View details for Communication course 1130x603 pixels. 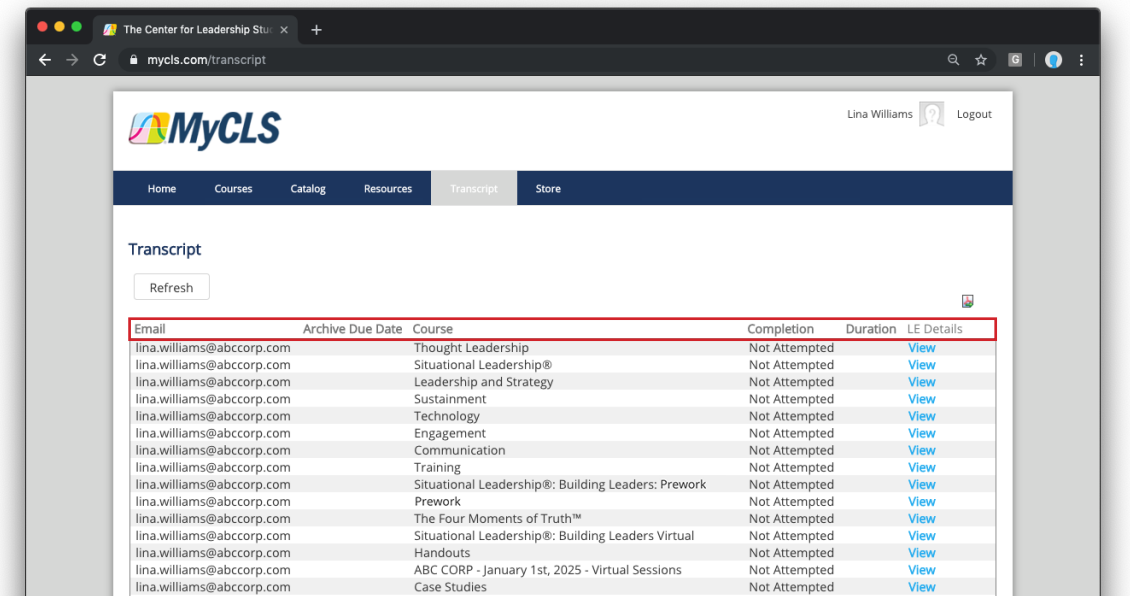click(922, 450)
